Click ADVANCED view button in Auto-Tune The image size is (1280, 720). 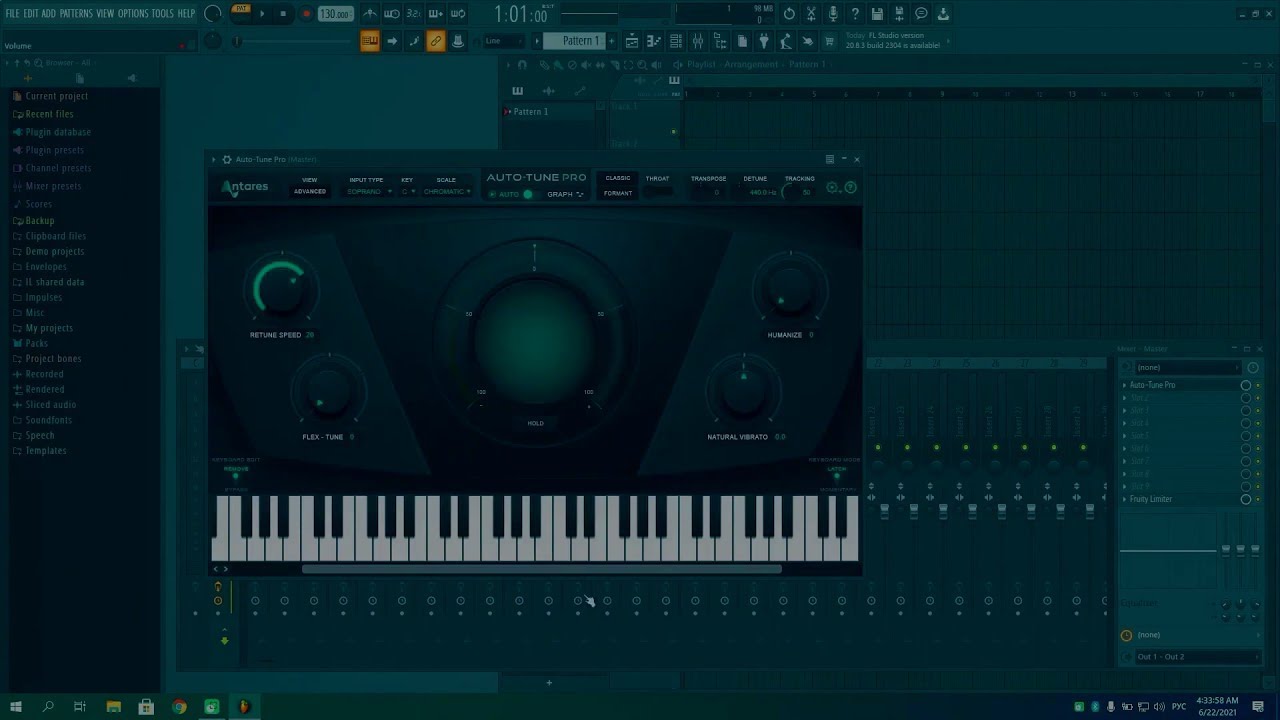click(x=310, y=191)
